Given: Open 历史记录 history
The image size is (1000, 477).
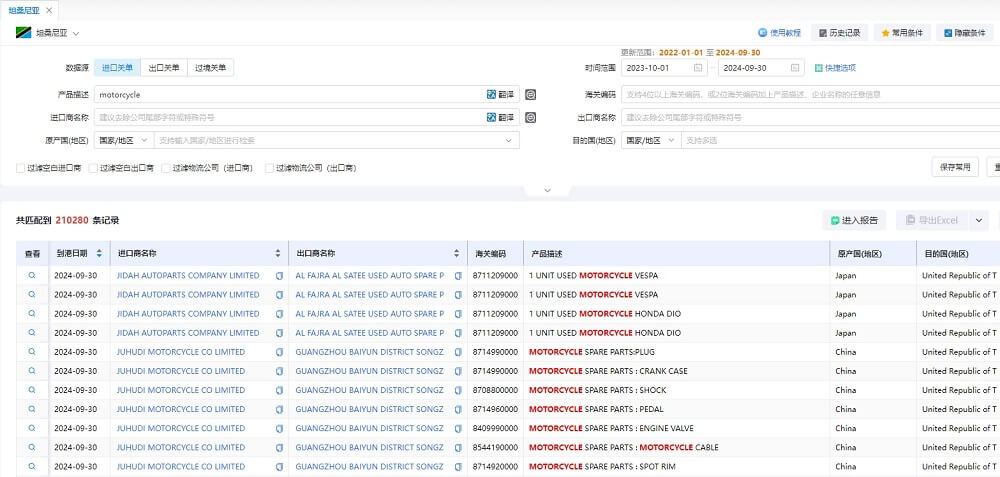Looking at the screenshot, I should (x=839, y=33).
